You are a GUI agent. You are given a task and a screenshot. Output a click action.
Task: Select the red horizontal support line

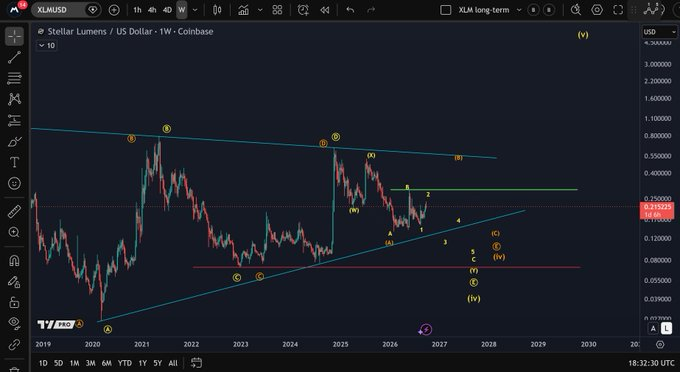pos(386,267)
